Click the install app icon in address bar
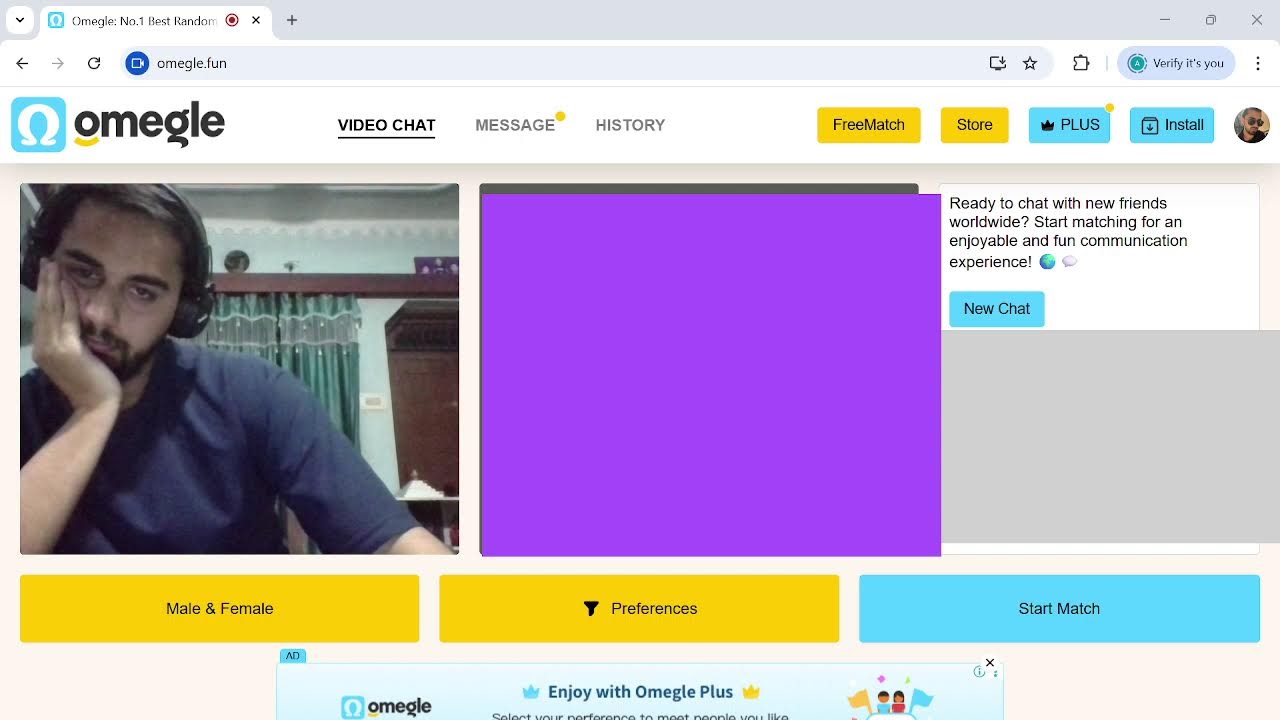This screenshot has width=1280, height=720. pyautogui.click(x=997, y=63)
